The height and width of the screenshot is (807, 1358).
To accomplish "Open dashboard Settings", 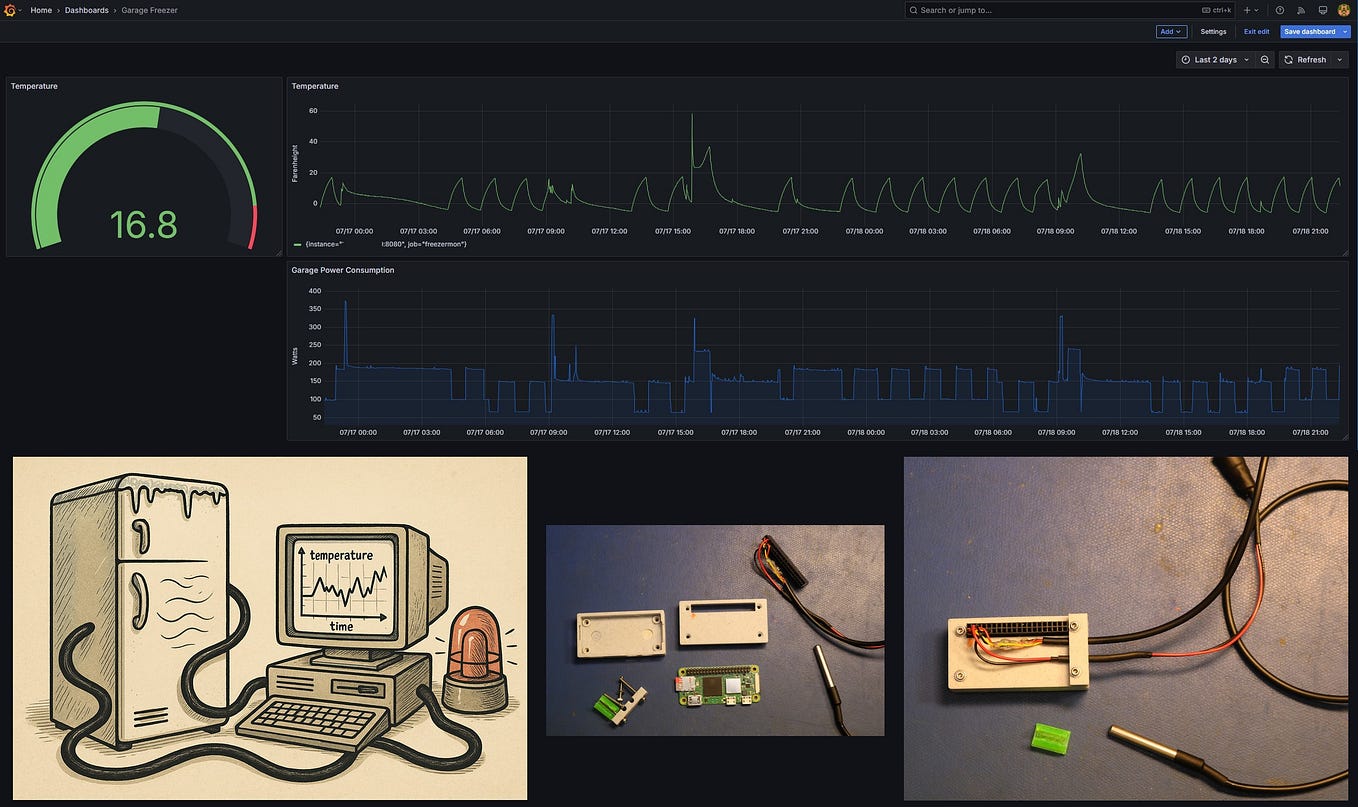I will 1213,31.
